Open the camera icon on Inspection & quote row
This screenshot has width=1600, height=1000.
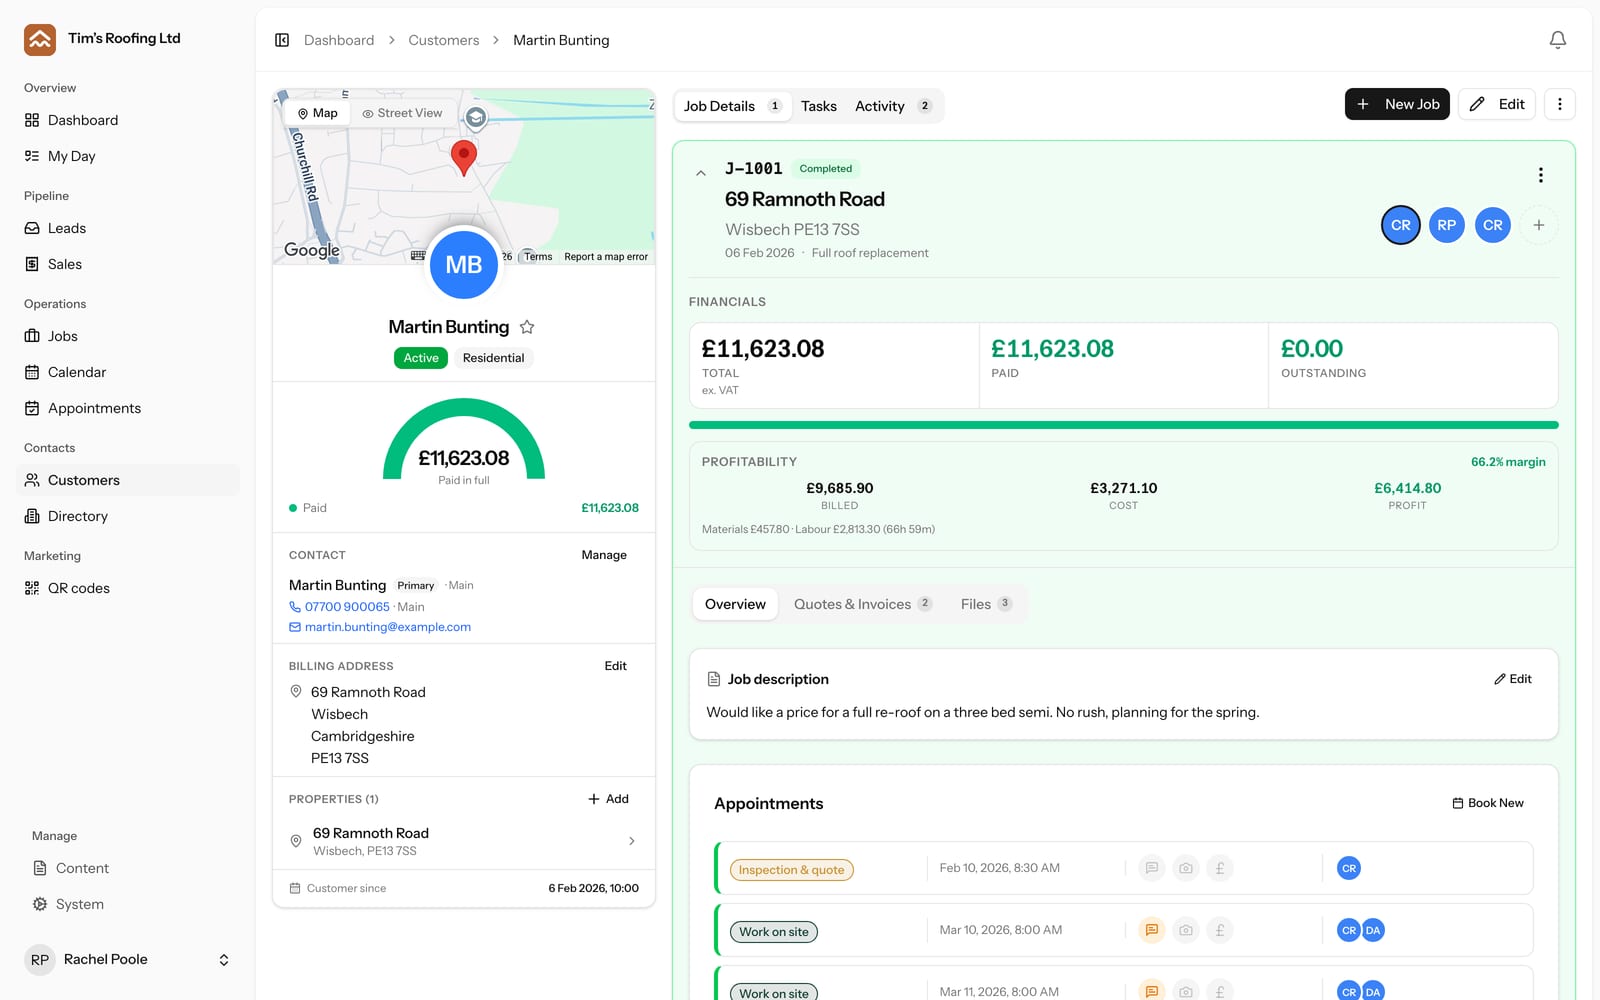click(x=1186, y=868)
